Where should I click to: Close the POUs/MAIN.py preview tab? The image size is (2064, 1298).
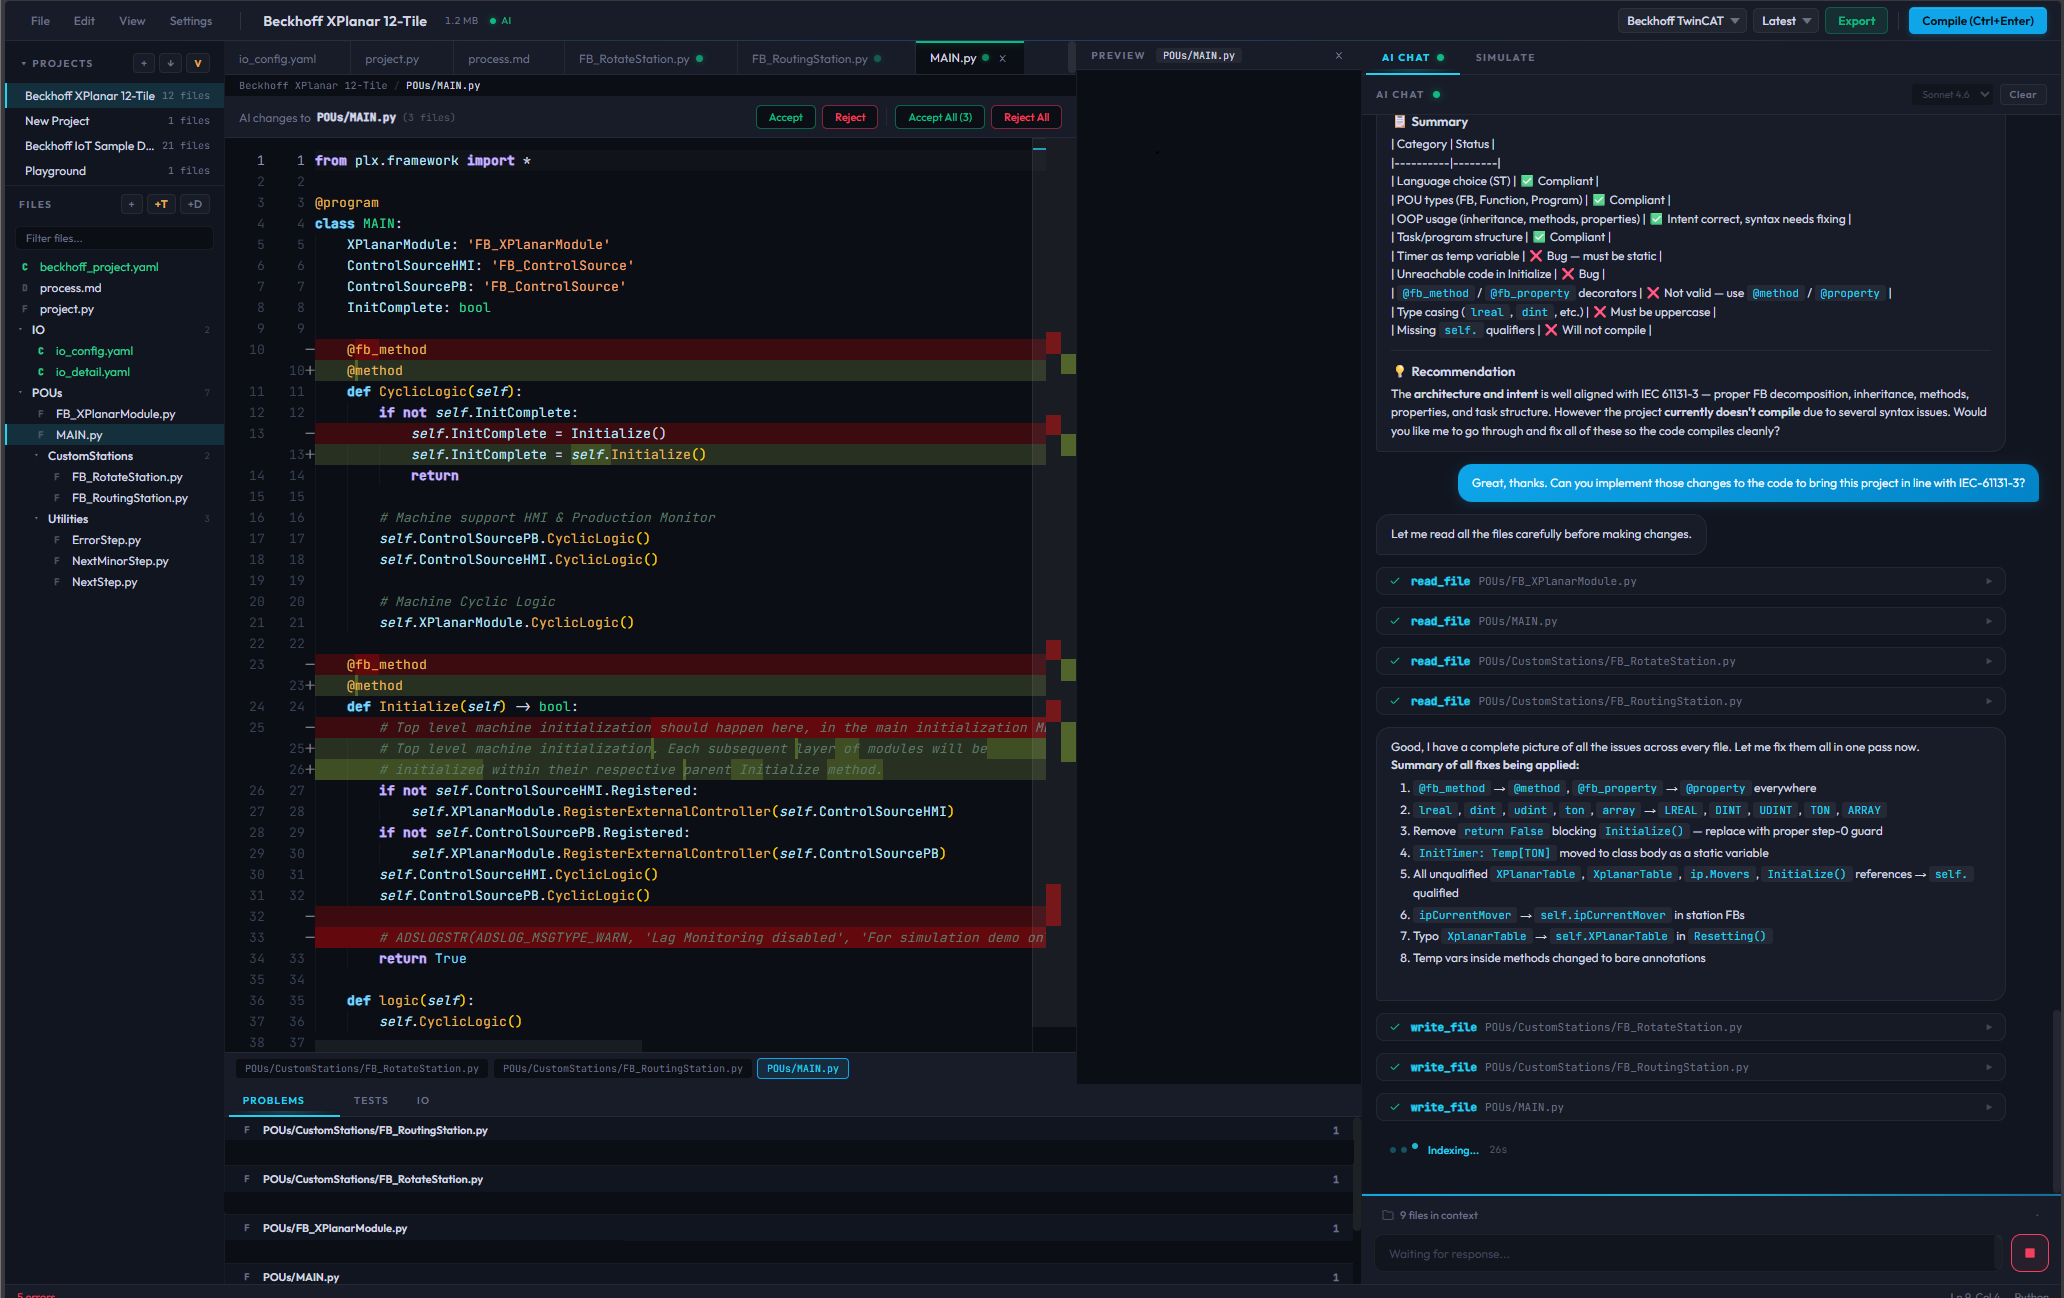1339,56
